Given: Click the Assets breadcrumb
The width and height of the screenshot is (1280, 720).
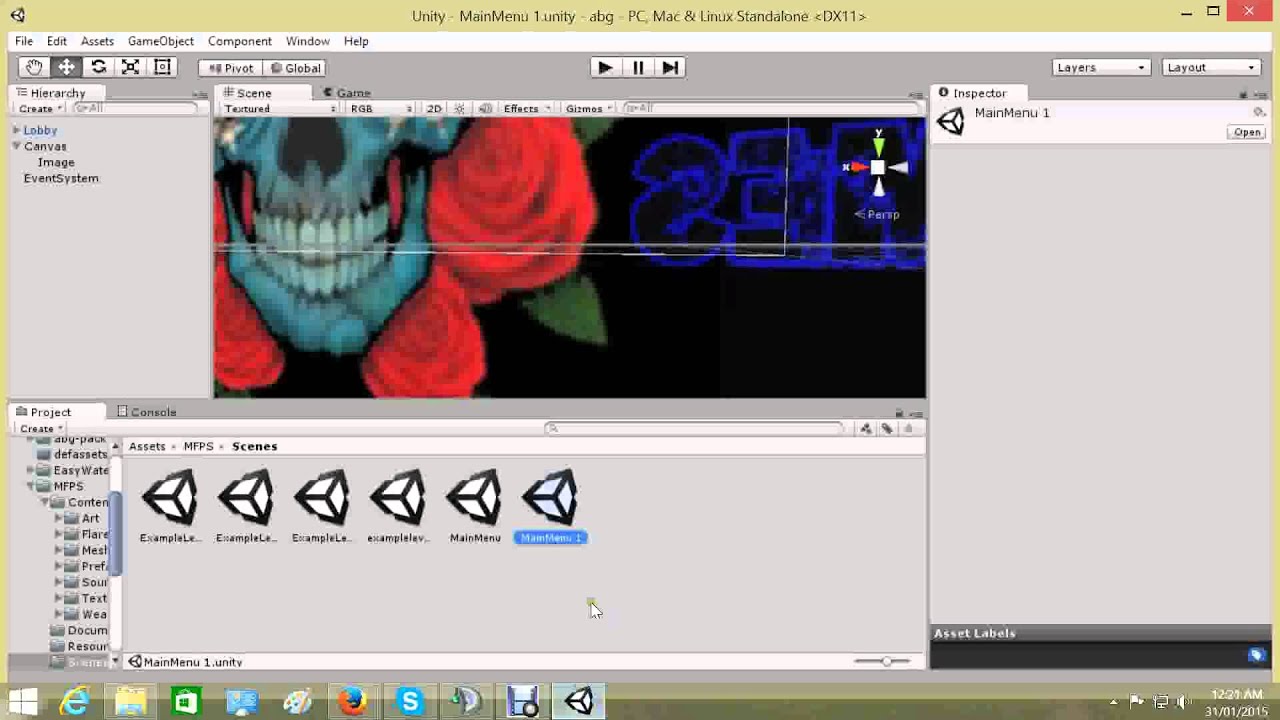Looking at the screenshot, I should [147, 446].
